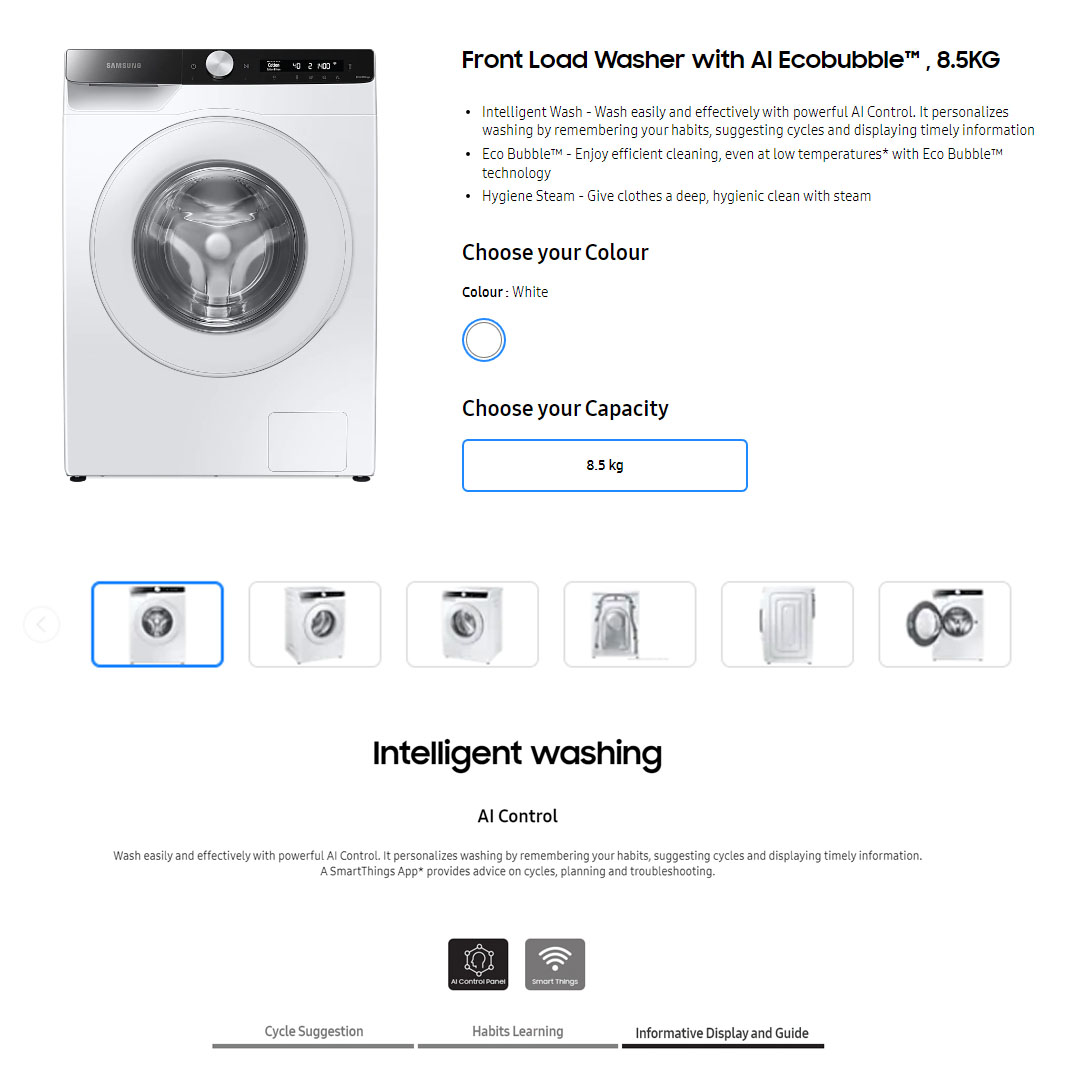Show the back-view washer thumbnail

pyautogui.click(x=787, y=624)
